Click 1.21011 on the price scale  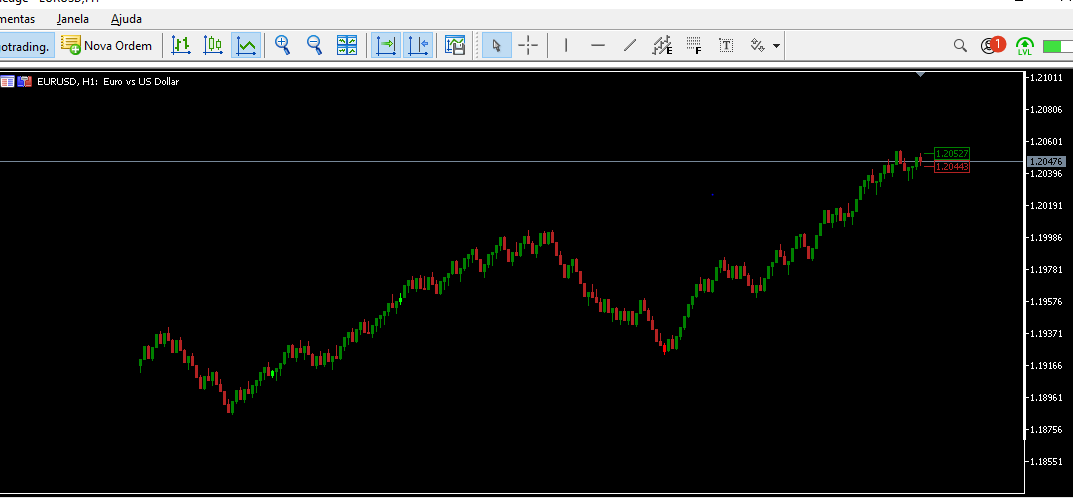coord(1046,77)
